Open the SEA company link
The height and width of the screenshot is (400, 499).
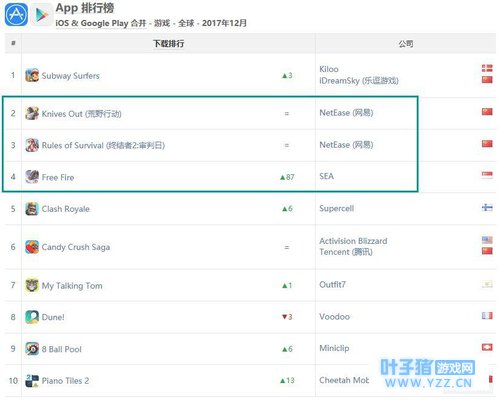[x=326, y=176]
